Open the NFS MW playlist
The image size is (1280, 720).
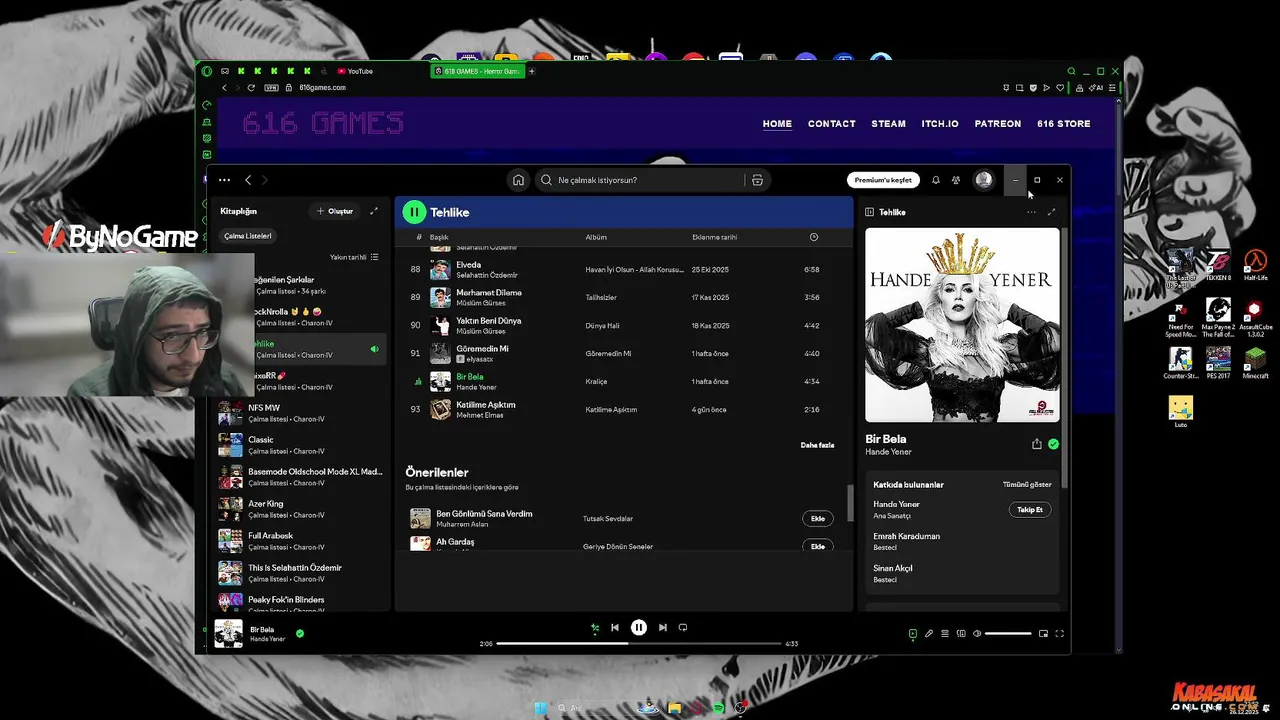301,413
